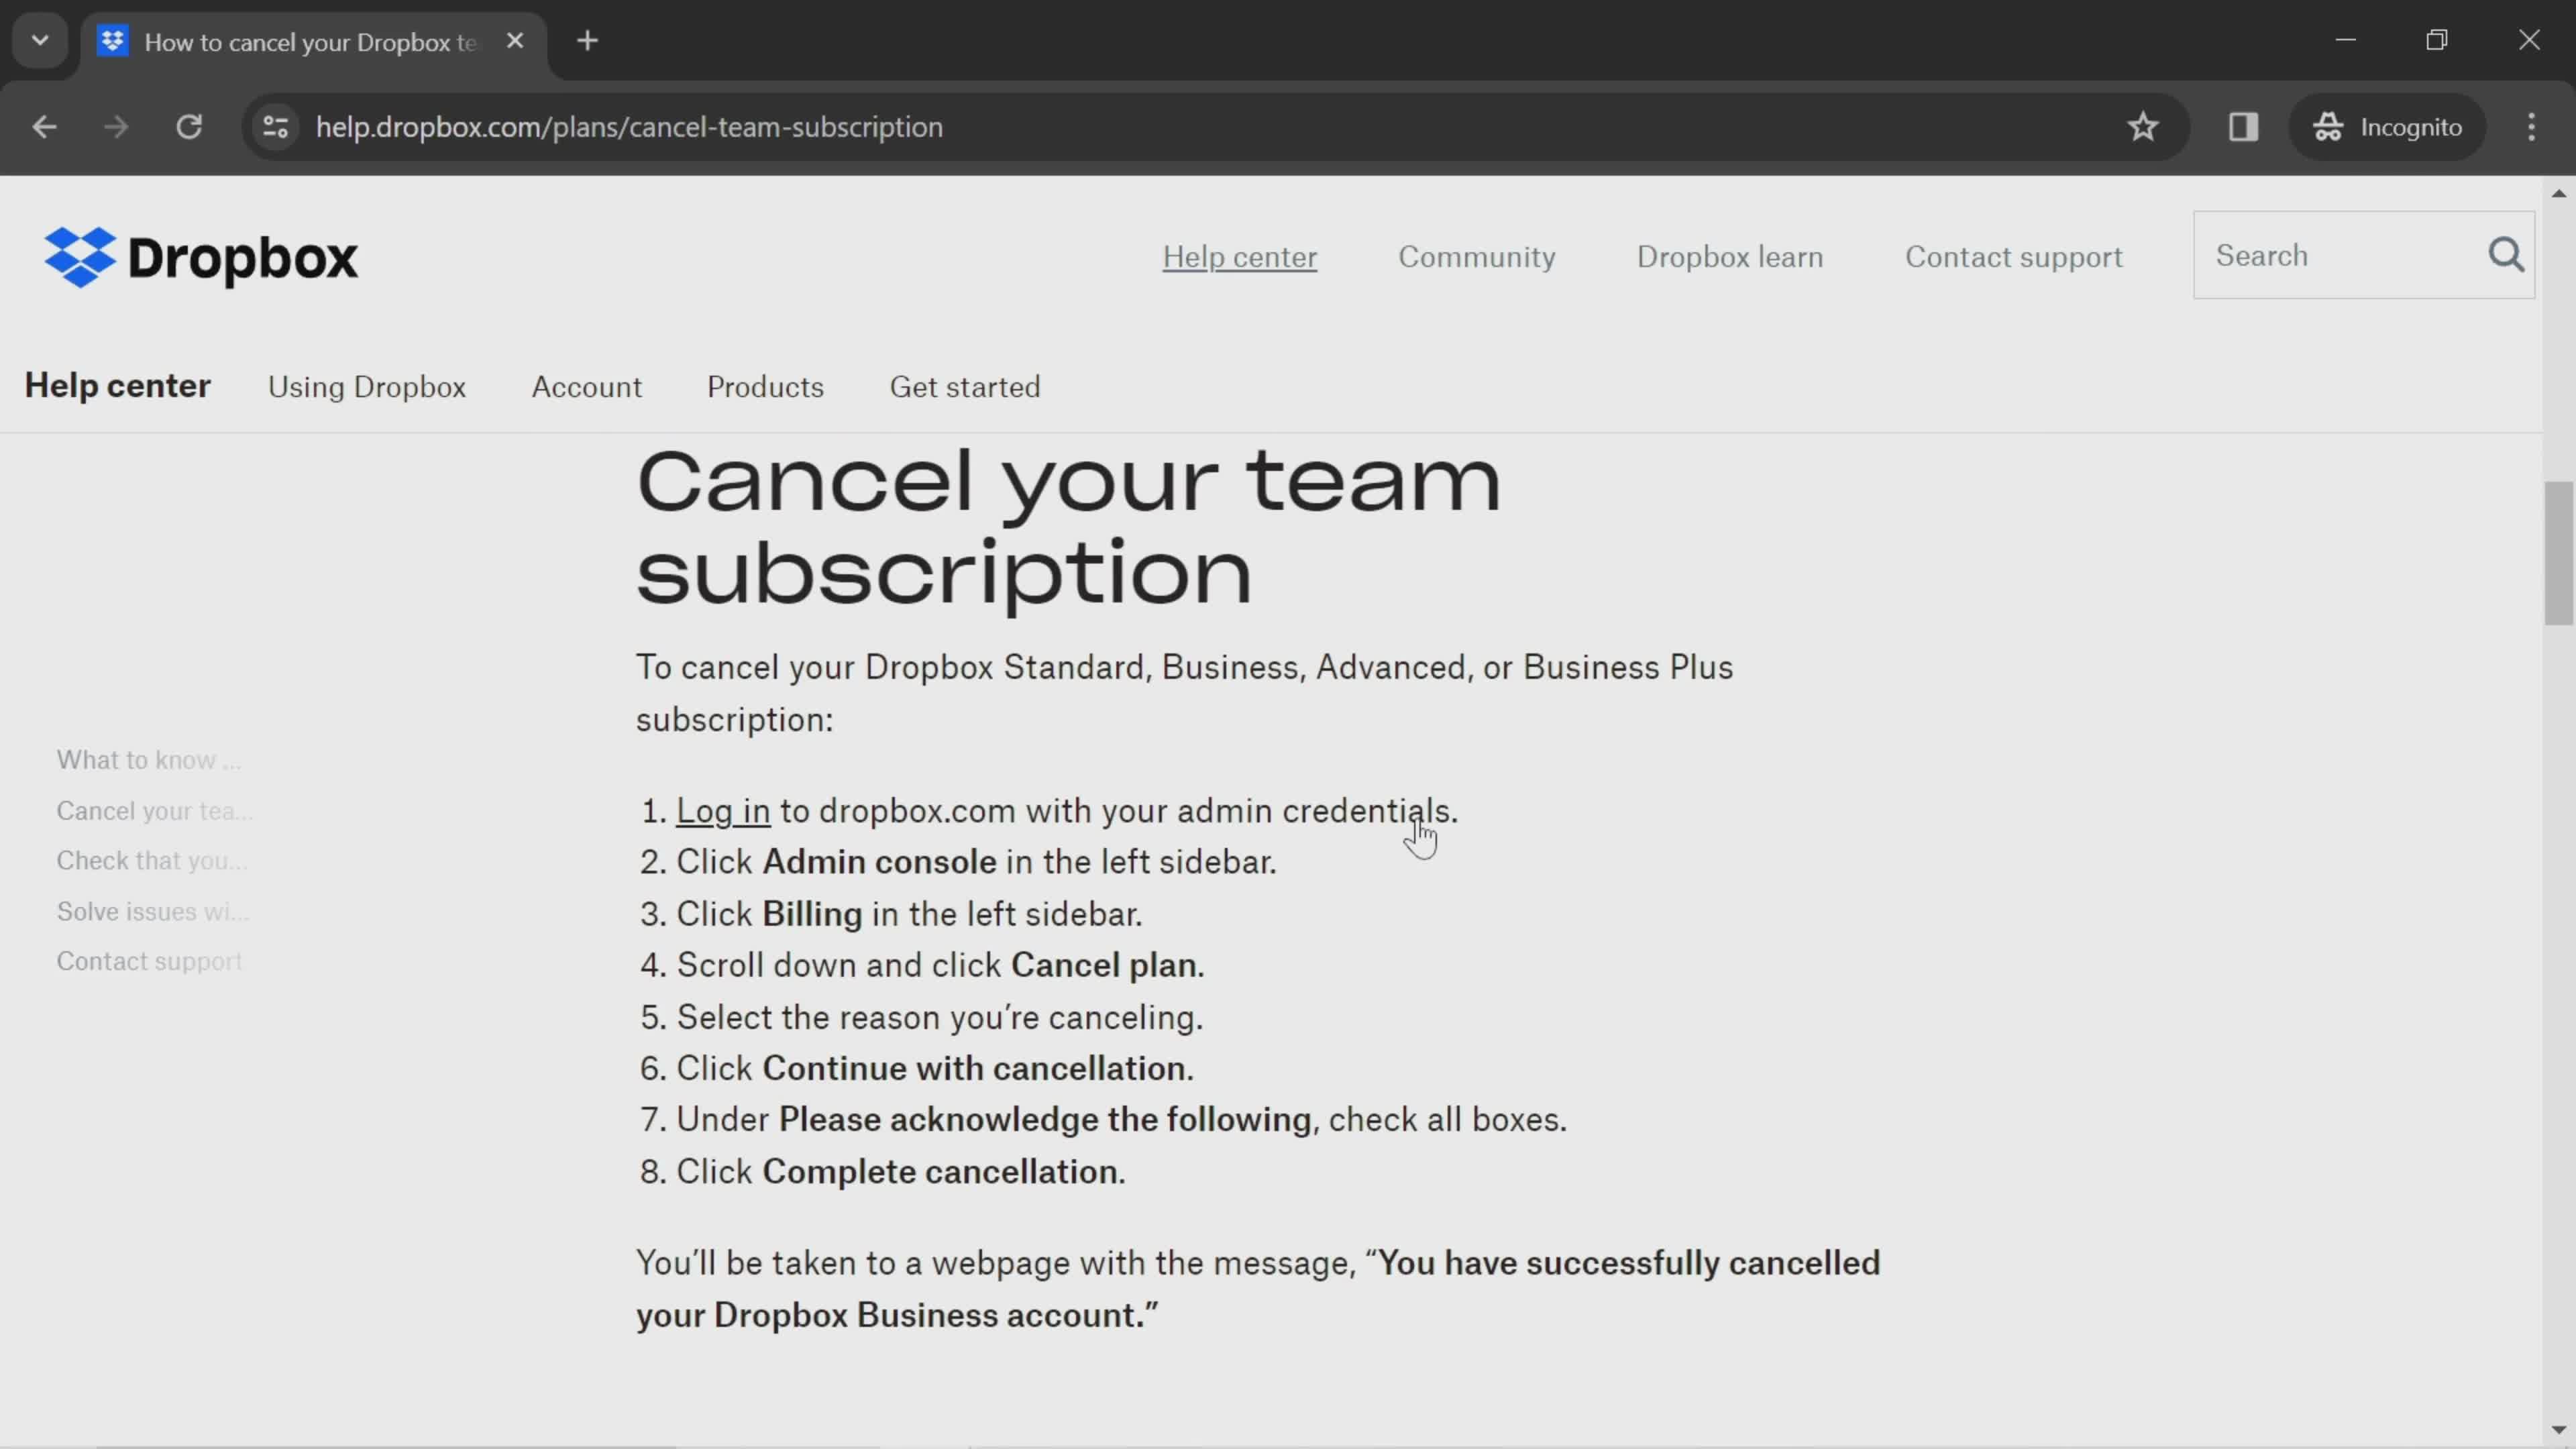
Task: Click the Incognito indicator
Action: pyautogui.click(x=2387, y=127)
